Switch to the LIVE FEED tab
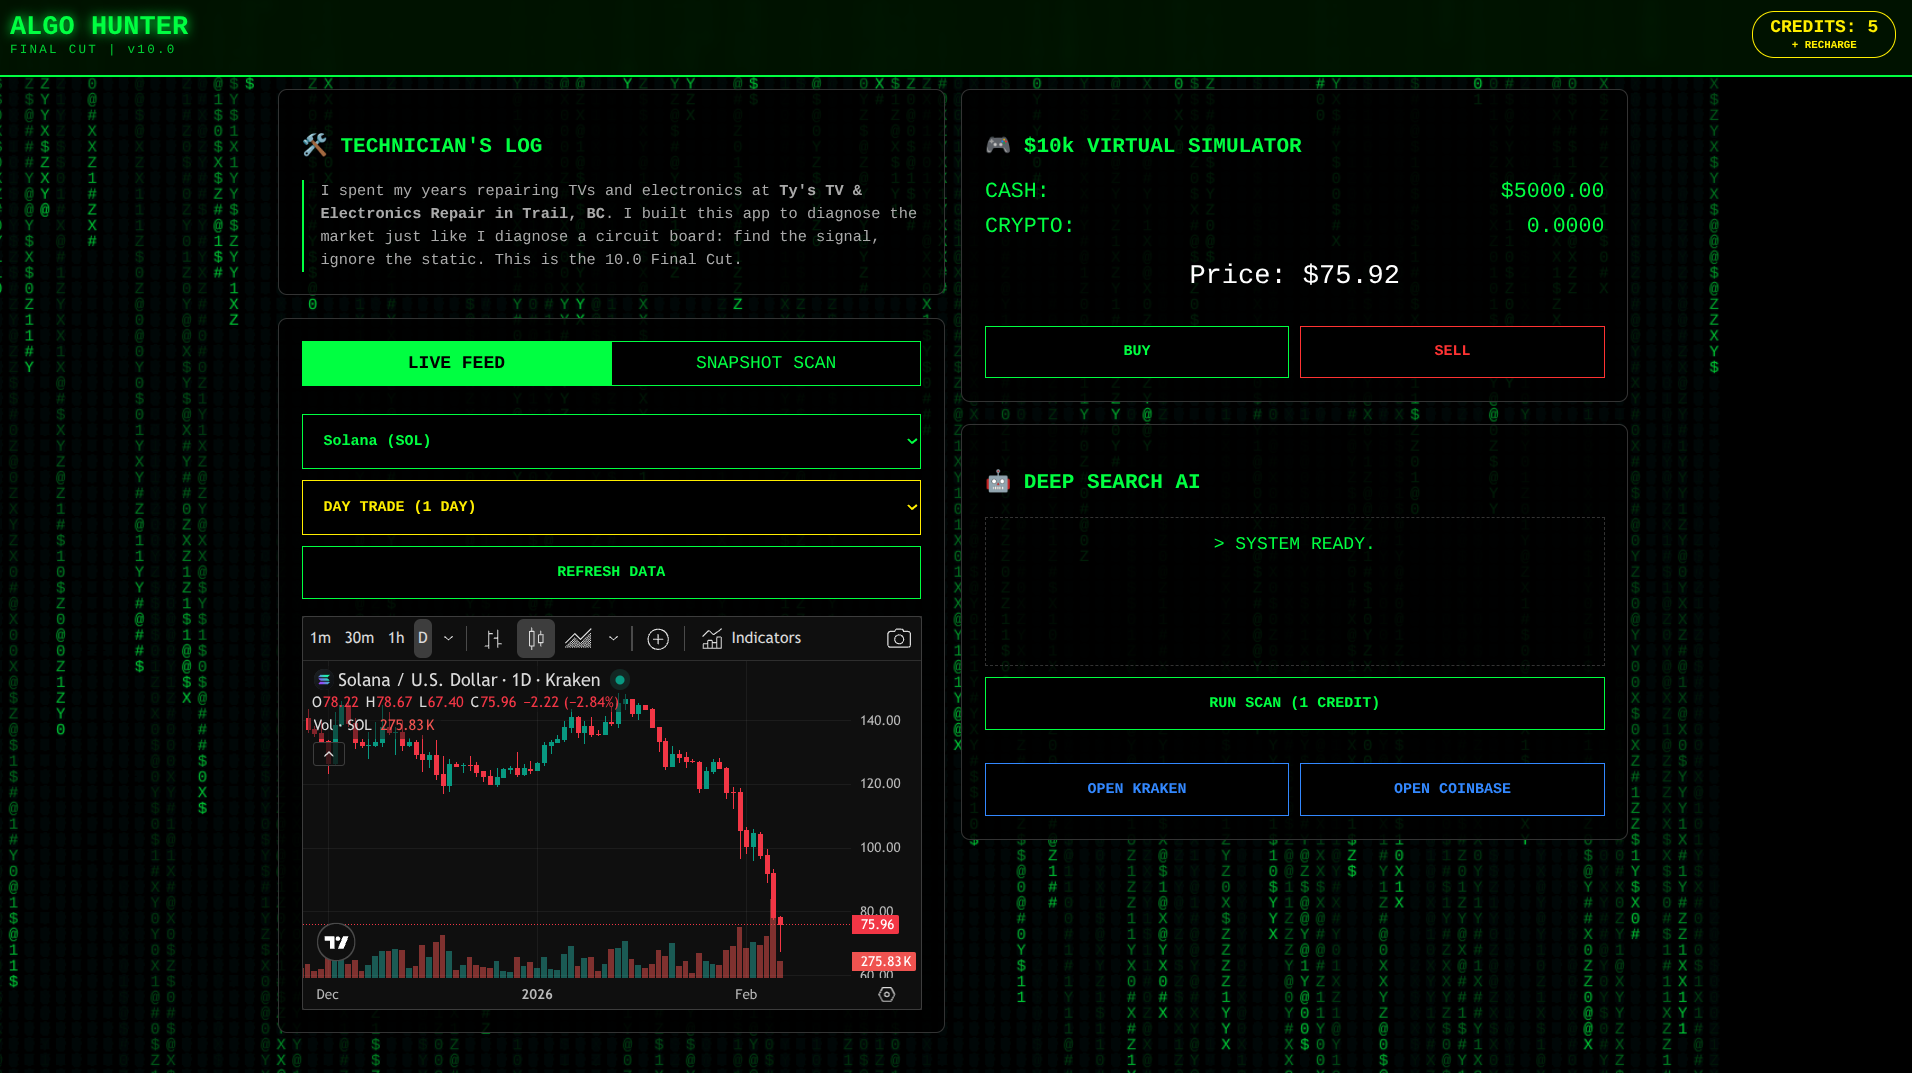Image resolution: width=1912 pixels, height=1073 pixels. [456, 362]
